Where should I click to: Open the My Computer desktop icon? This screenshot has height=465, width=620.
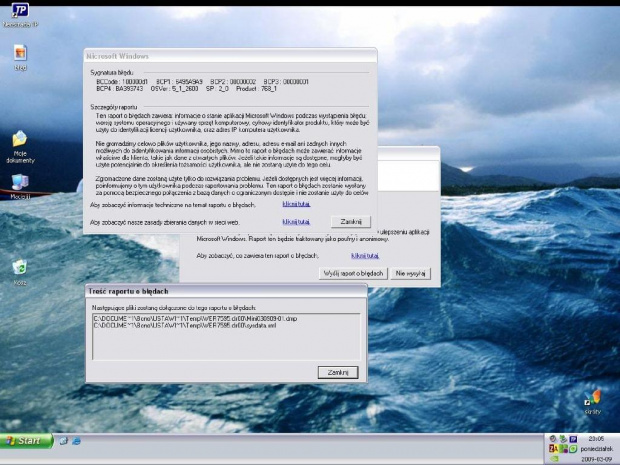tap(20, 186)
